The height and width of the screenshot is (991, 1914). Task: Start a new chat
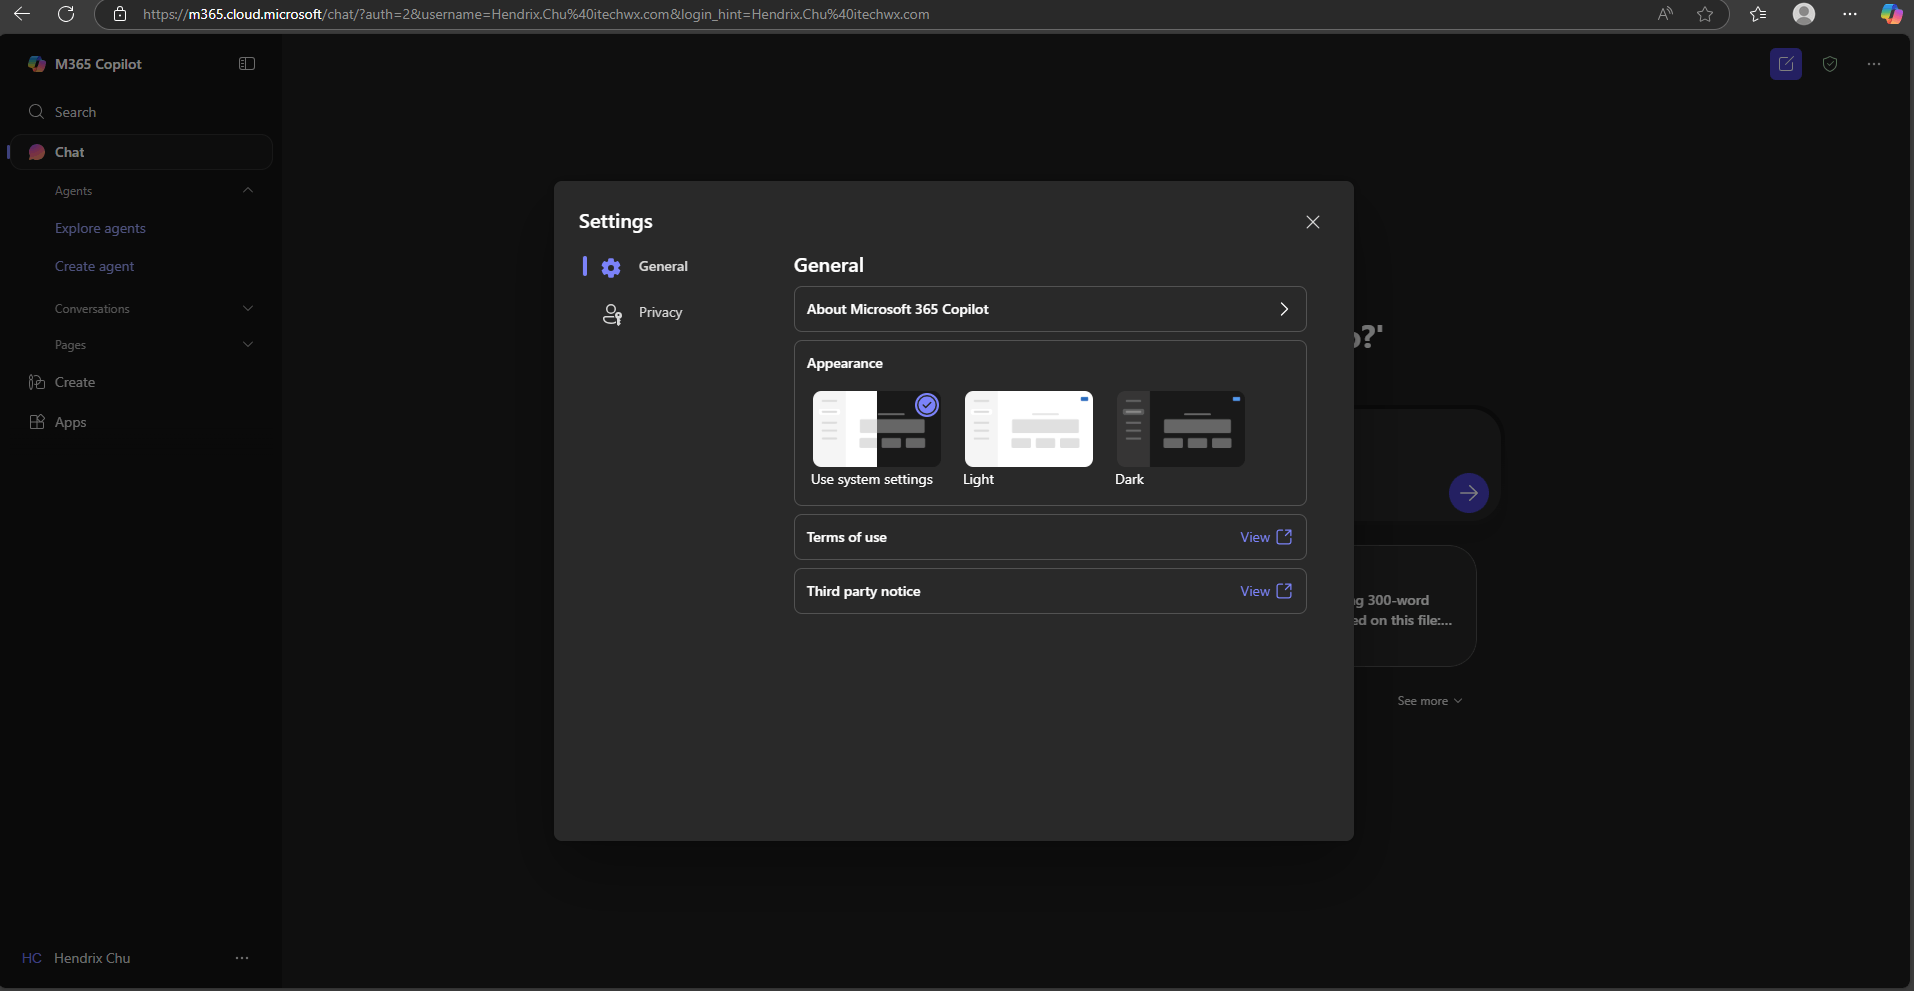tap(1786, 64)
